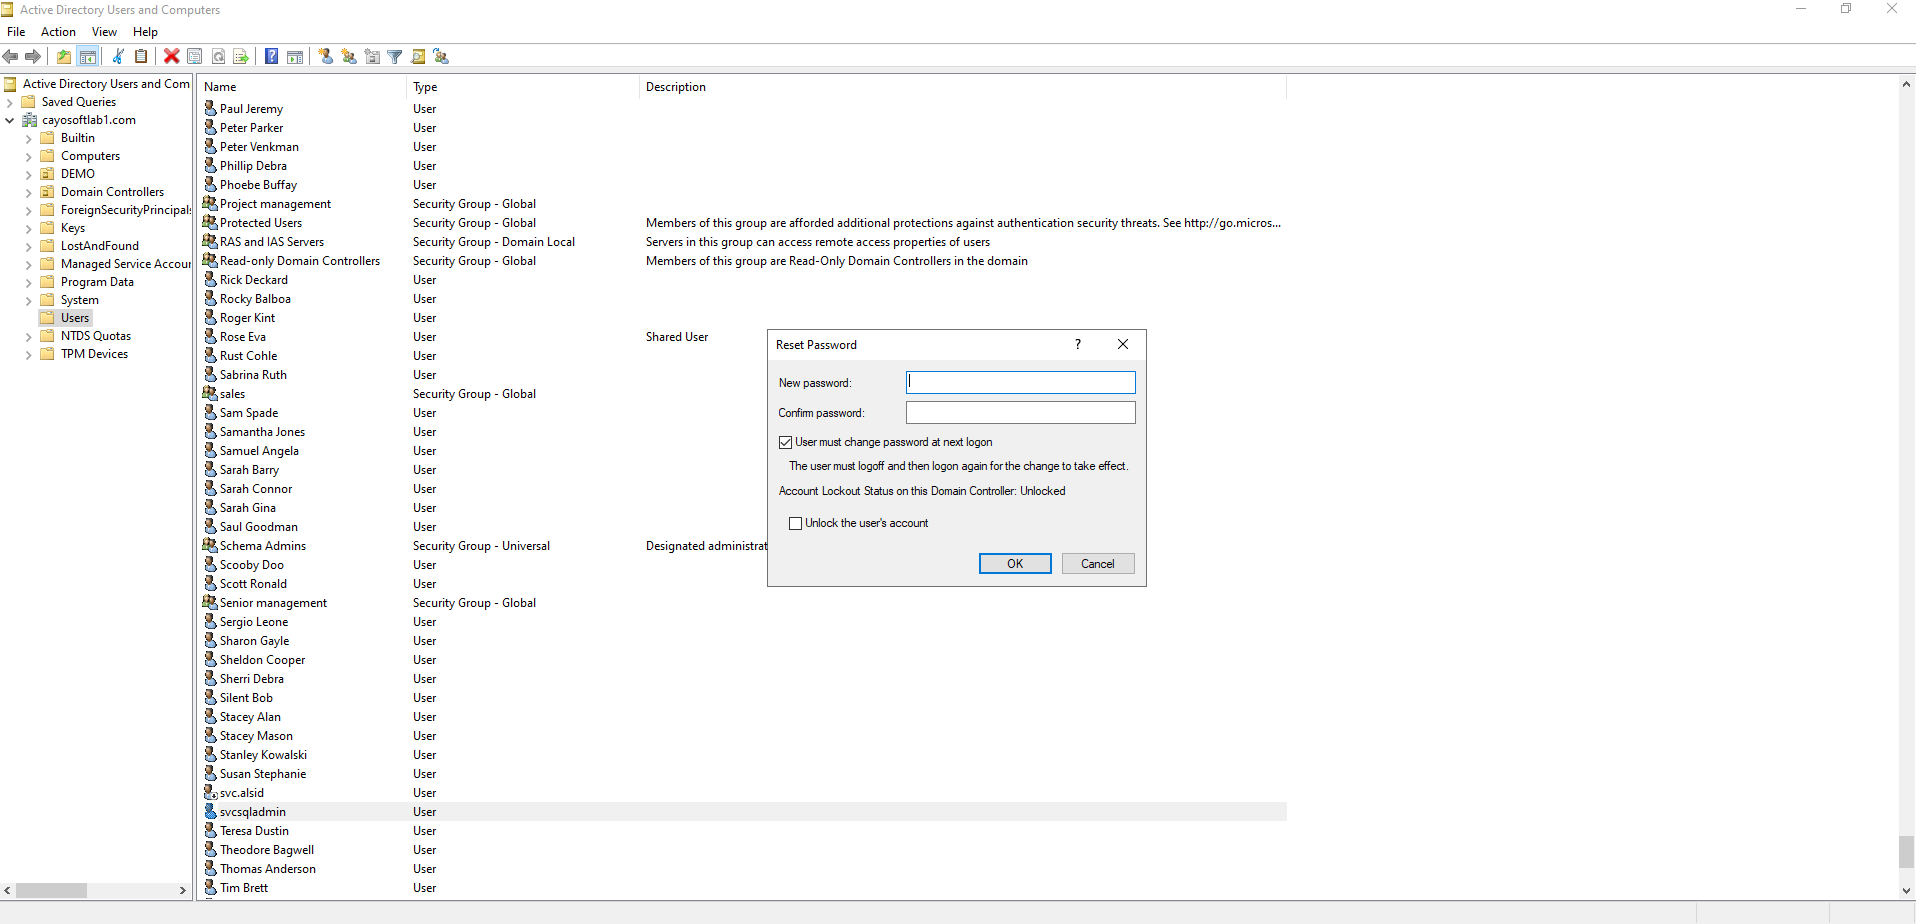Open the View menu
This screenshot has height=924, width=1916.
pos(104,32)
